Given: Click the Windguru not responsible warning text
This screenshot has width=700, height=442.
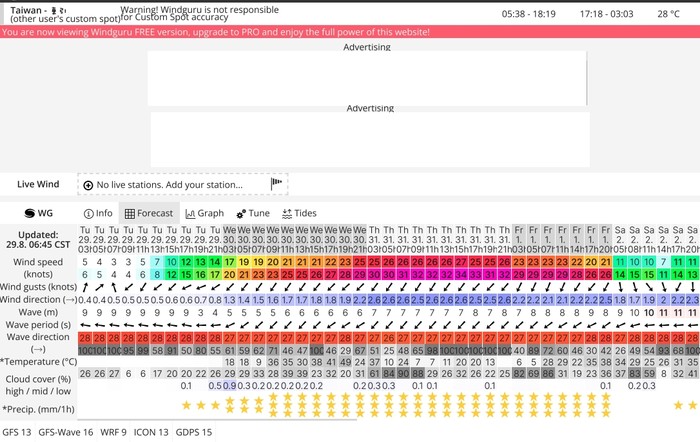Looking at the screenshot, I should [x=200, y=13].
